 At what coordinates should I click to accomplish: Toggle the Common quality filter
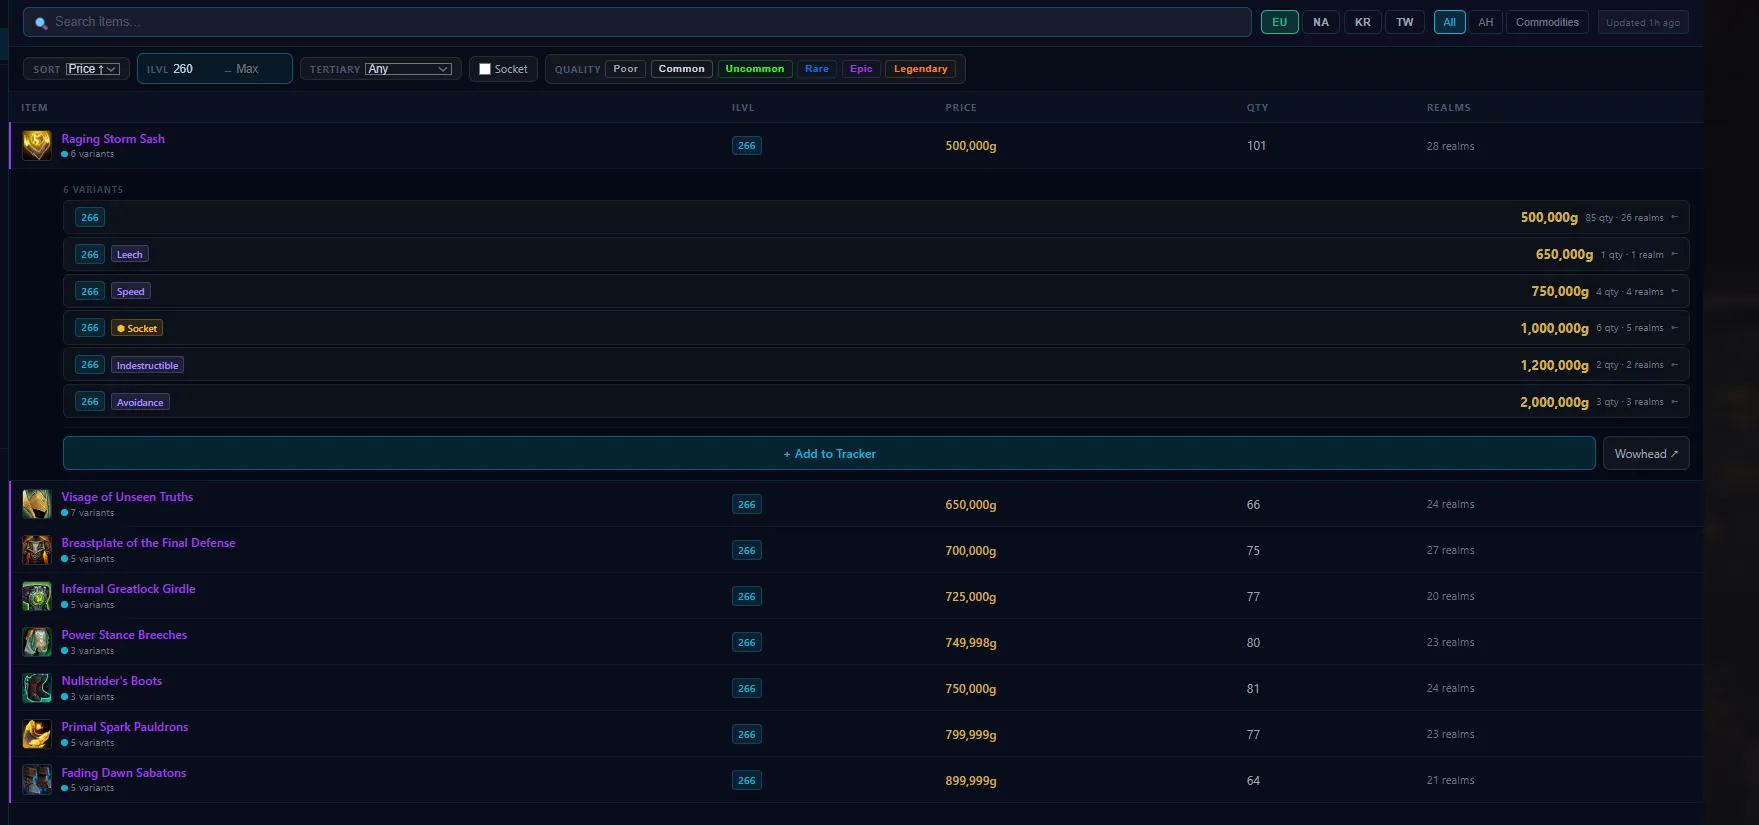[x=682, y=69]
